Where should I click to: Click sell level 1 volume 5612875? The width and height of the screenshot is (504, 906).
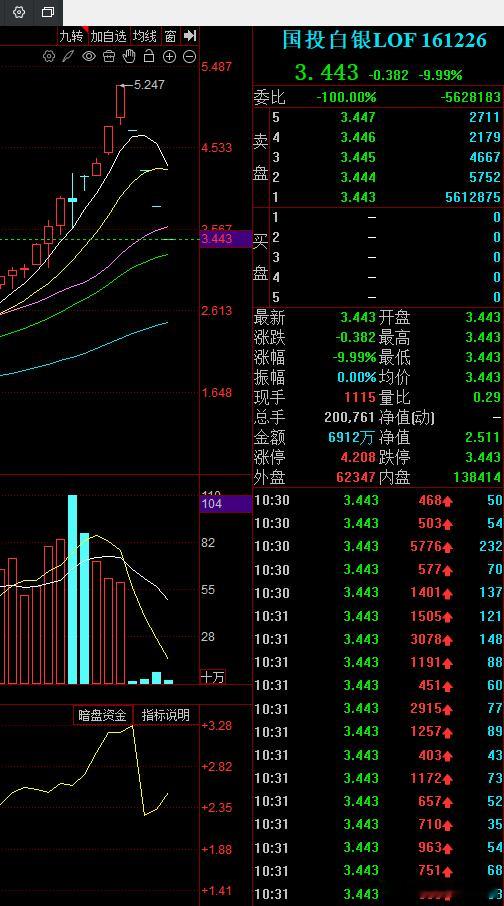[x=473, y=197]
